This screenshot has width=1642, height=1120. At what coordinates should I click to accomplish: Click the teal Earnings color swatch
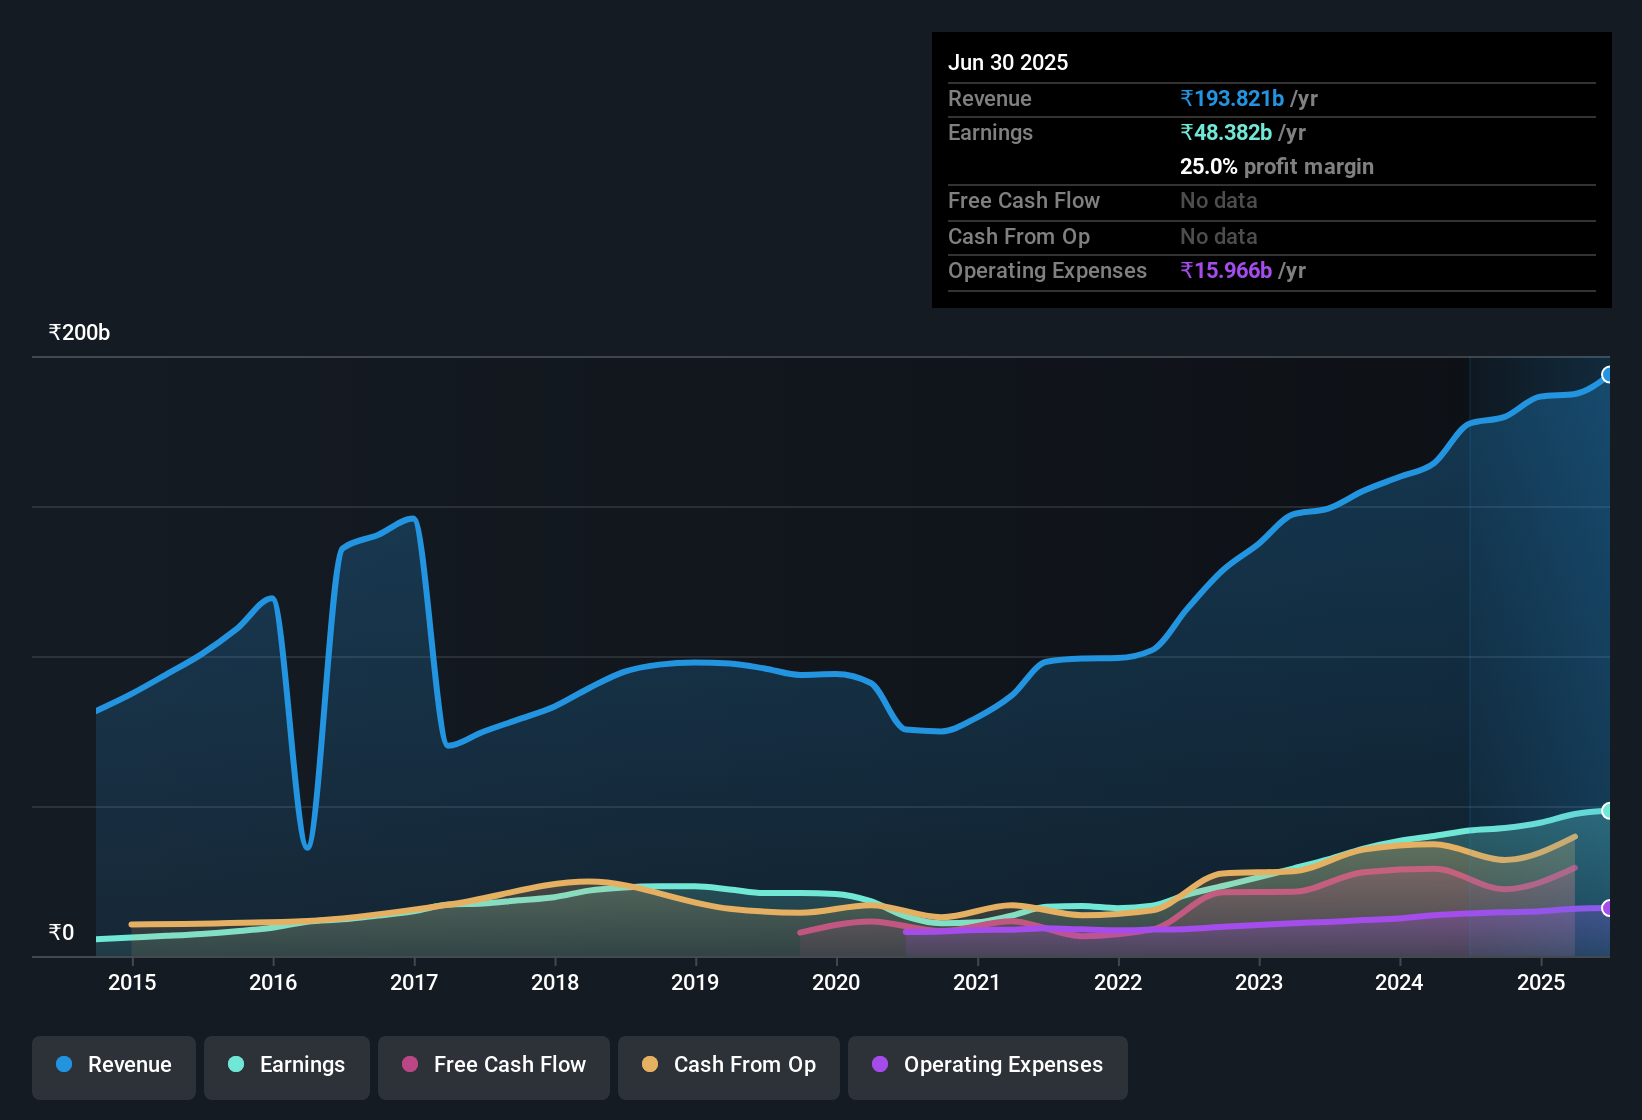[x=236, y=1065]
